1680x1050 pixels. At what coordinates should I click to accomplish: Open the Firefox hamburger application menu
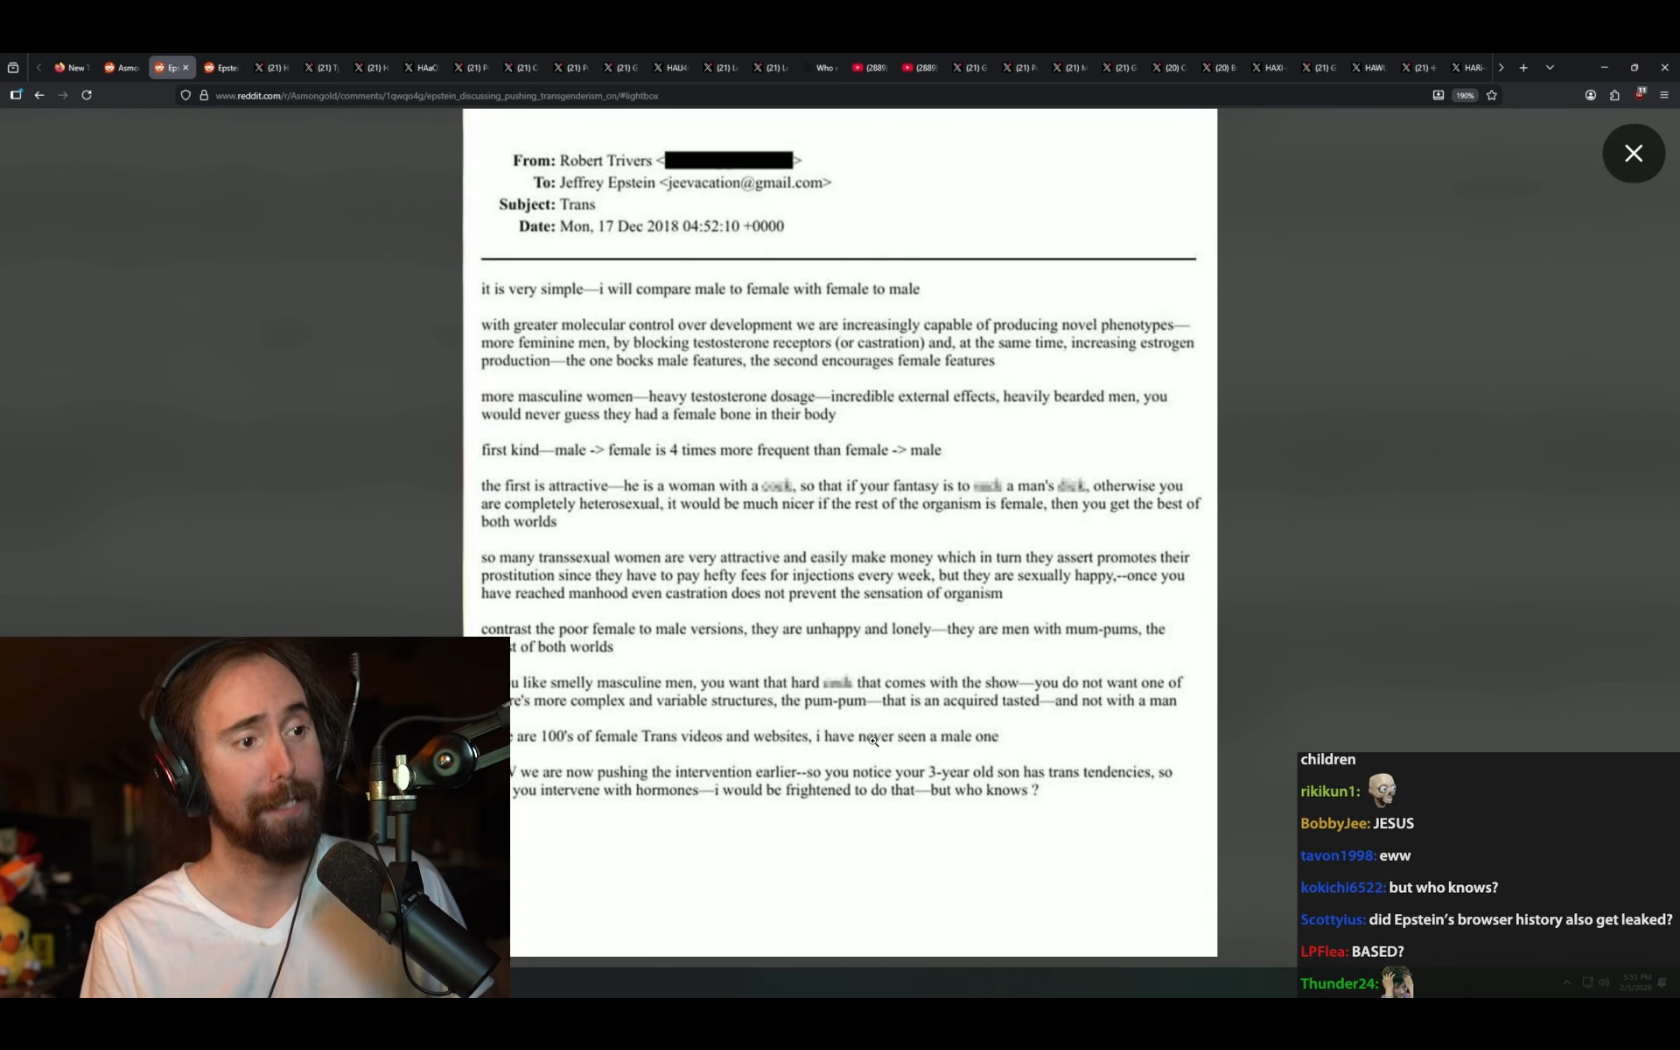pos(1664,96)
